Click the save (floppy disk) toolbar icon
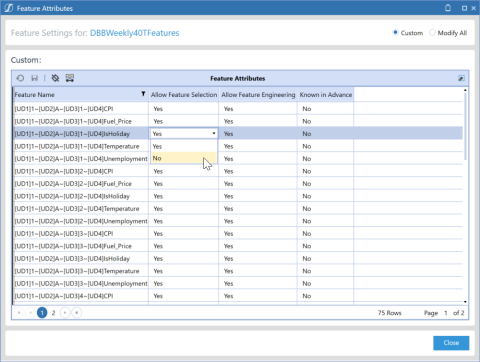The image size is (480, 362). click(x=34, y=78)
